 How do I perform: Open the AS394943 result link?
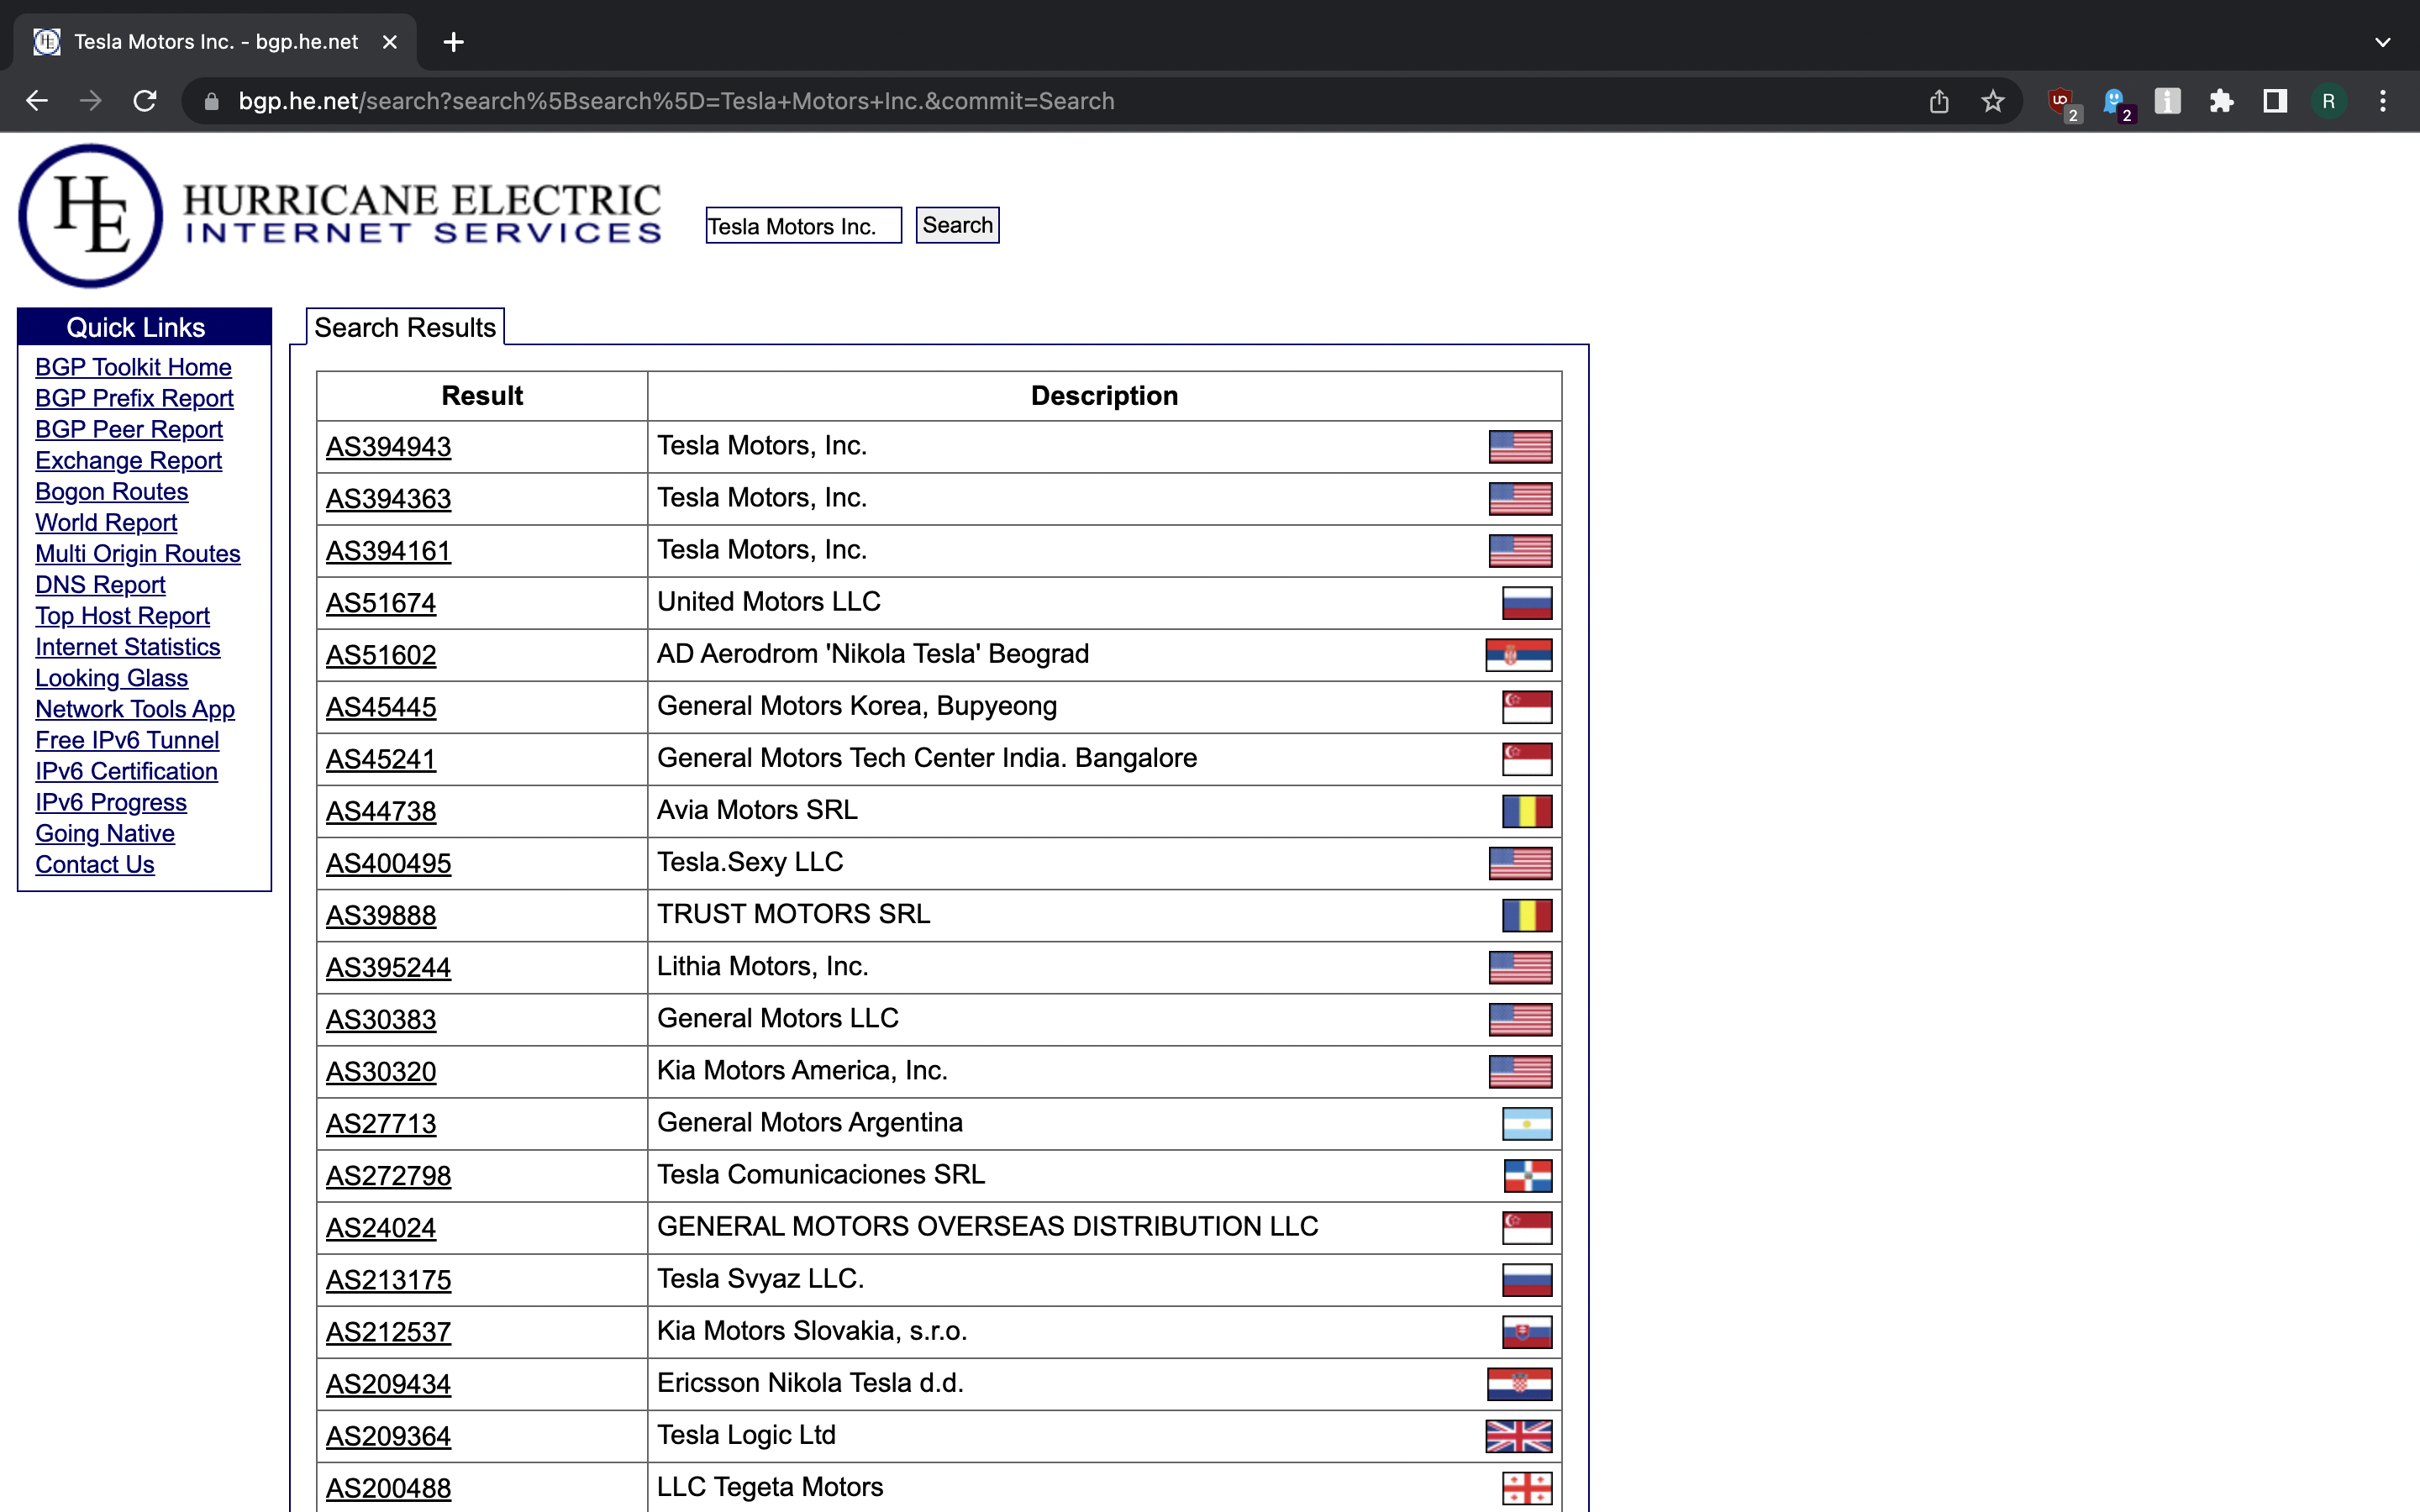point(388,447)
